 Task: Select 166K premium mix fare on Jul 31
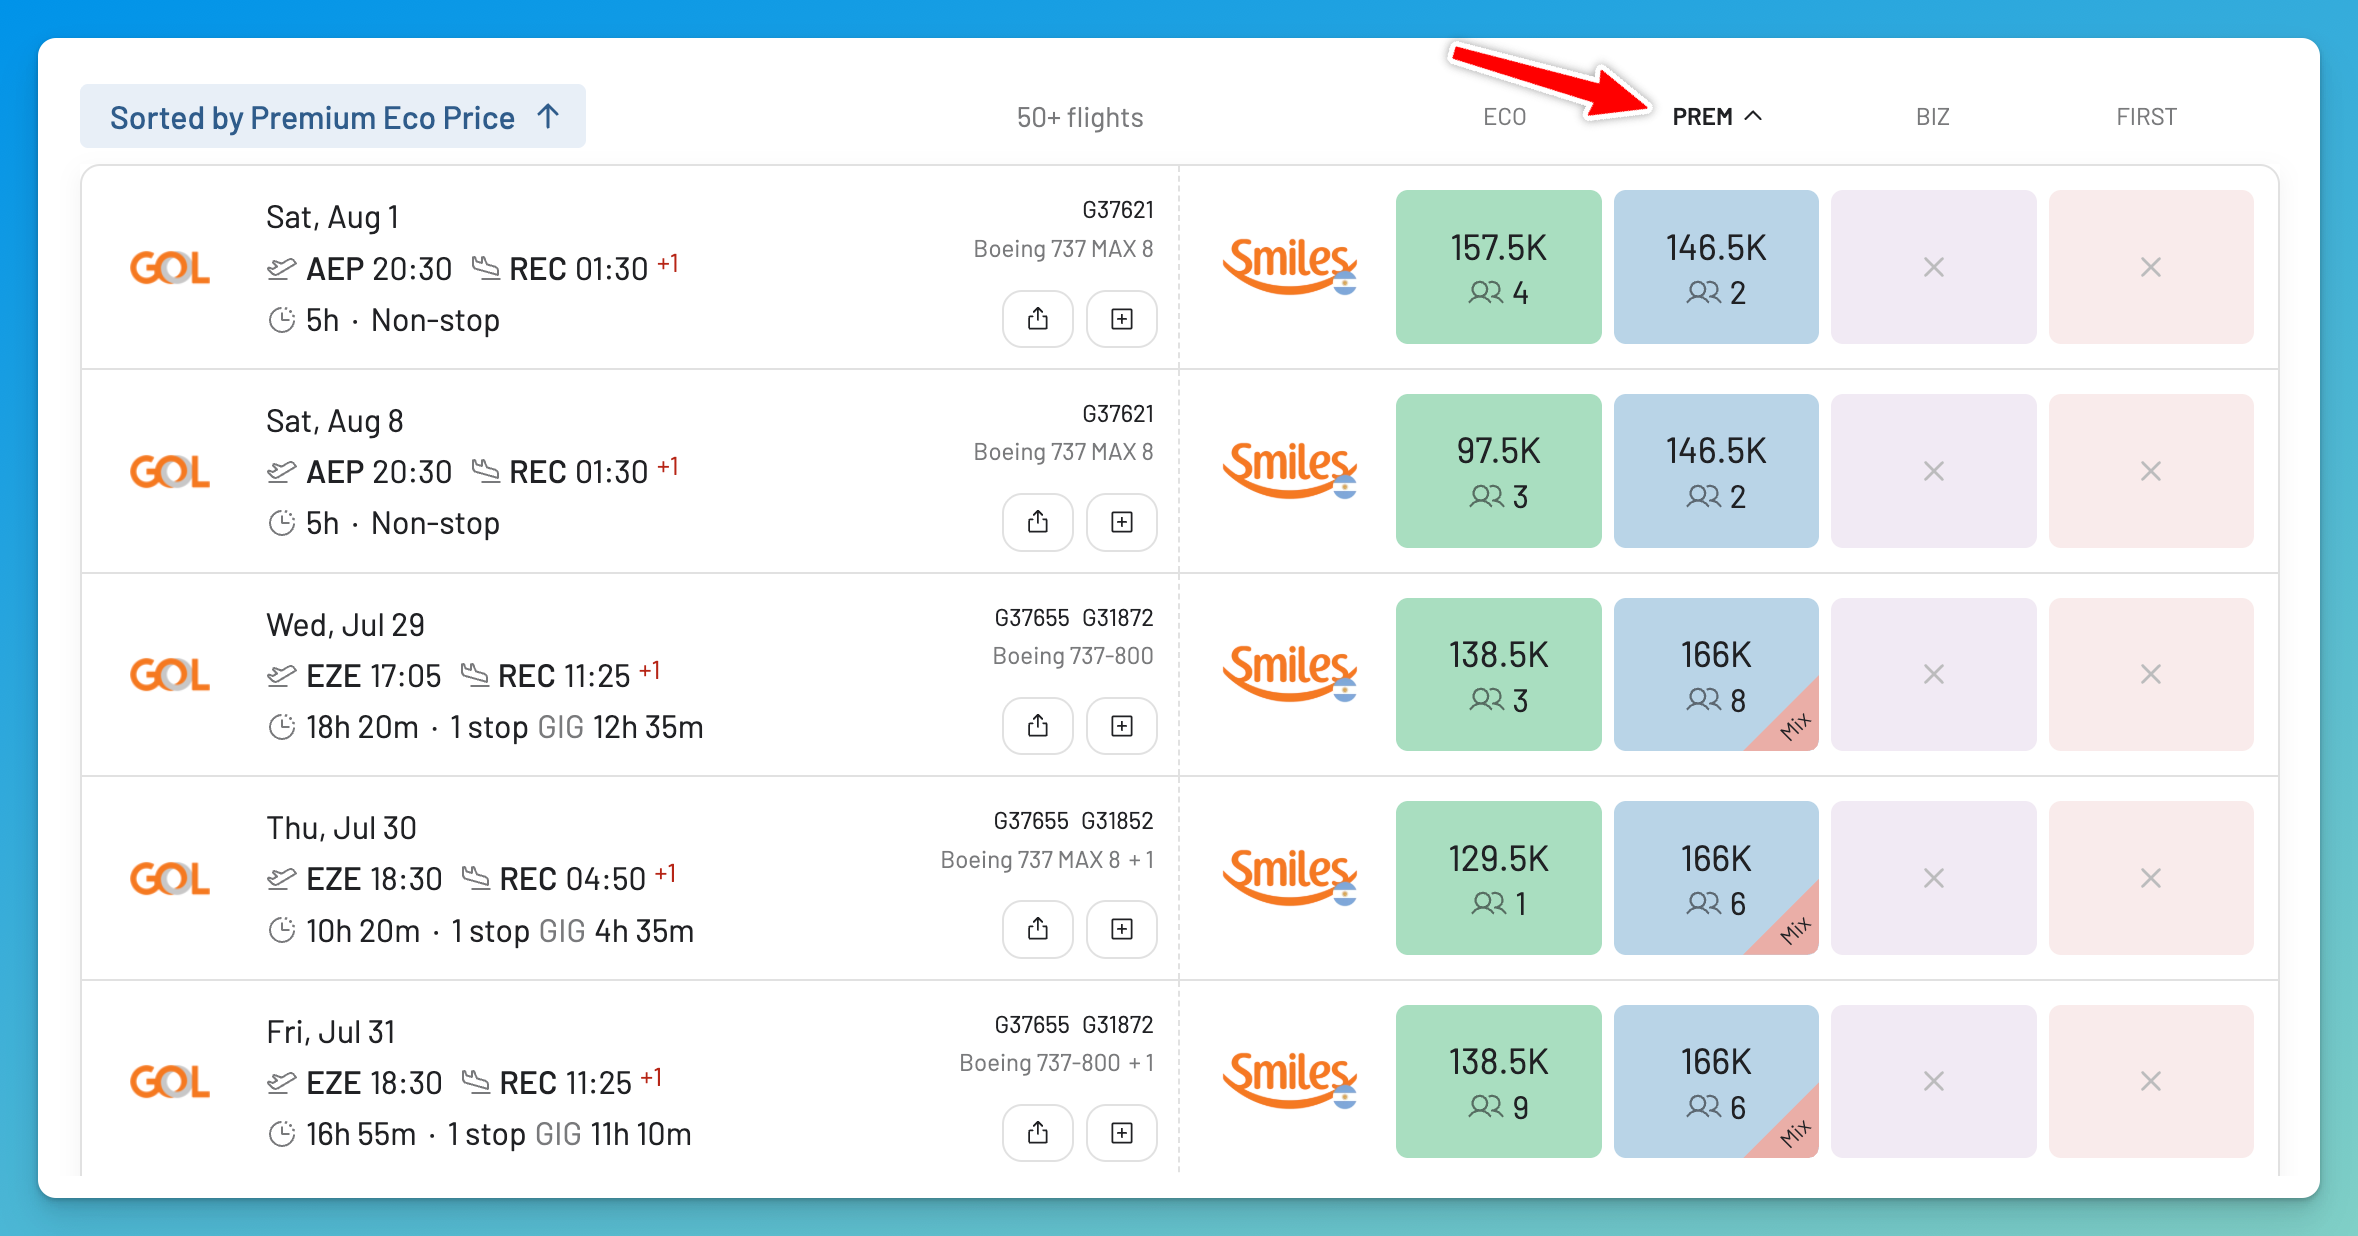(1716, 1081)
